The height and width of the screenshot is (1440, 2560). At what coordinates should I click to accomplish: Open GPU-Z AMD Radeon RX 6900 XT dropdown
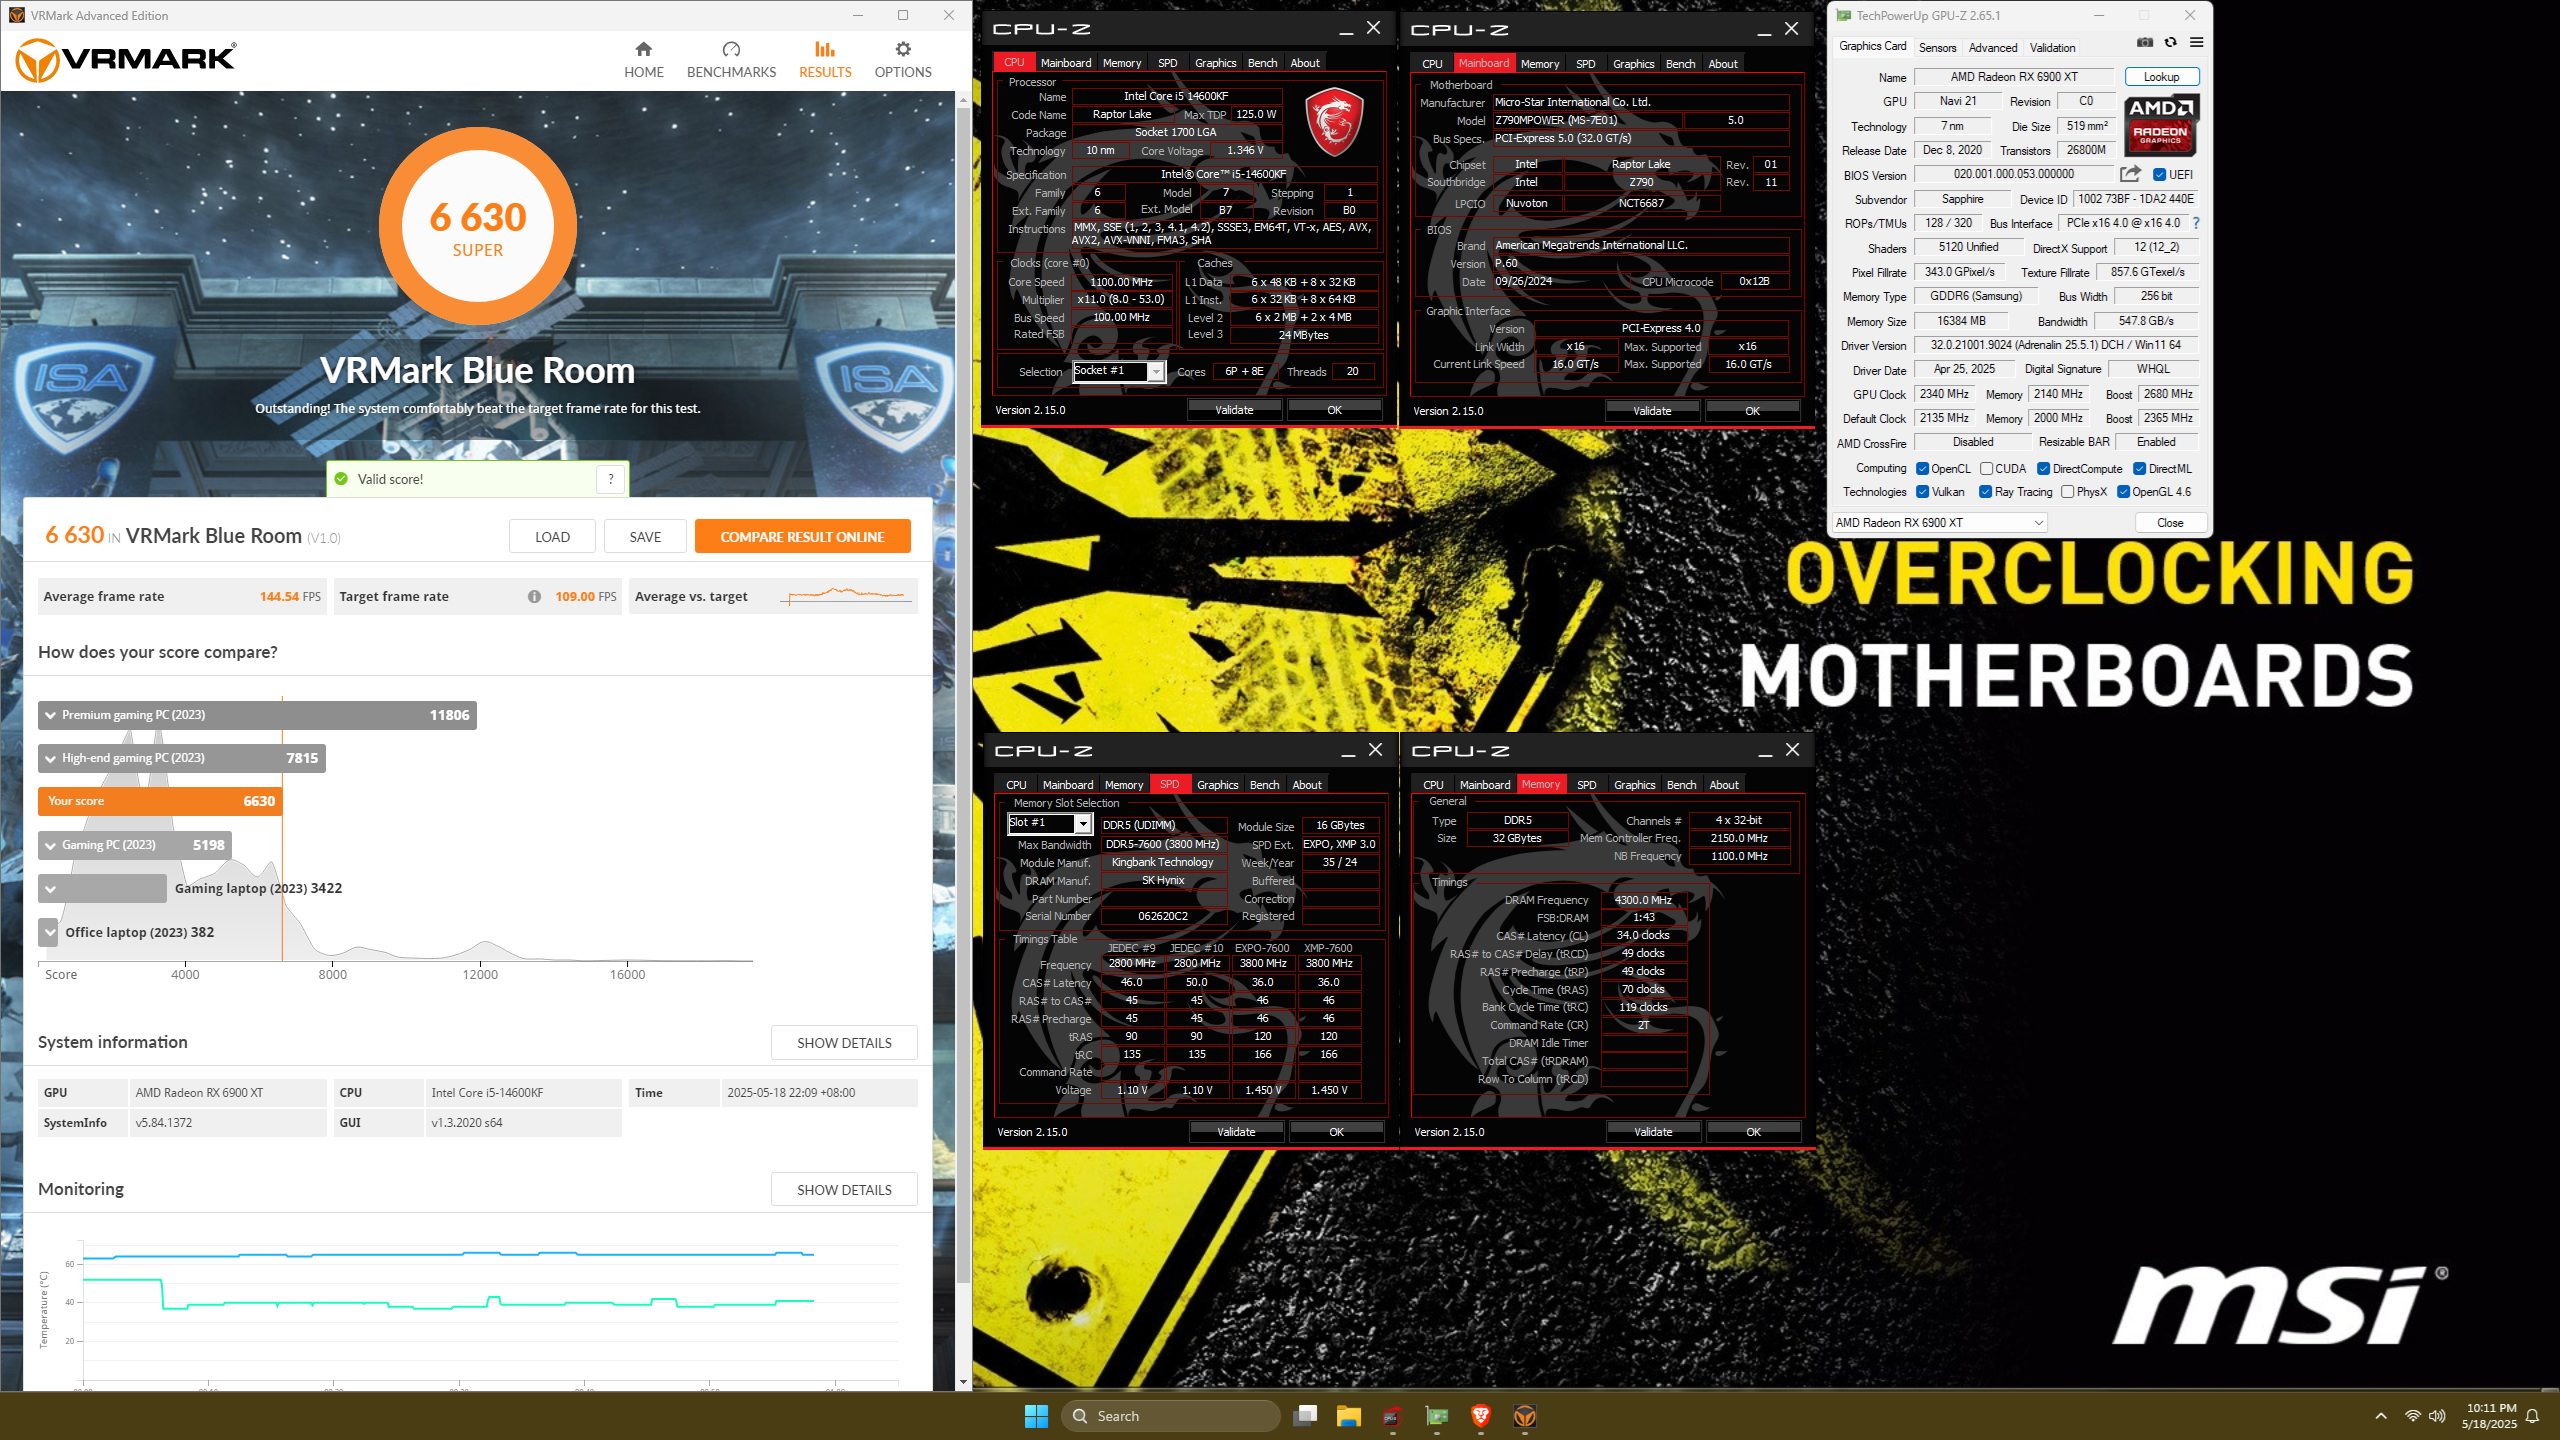1939,523
